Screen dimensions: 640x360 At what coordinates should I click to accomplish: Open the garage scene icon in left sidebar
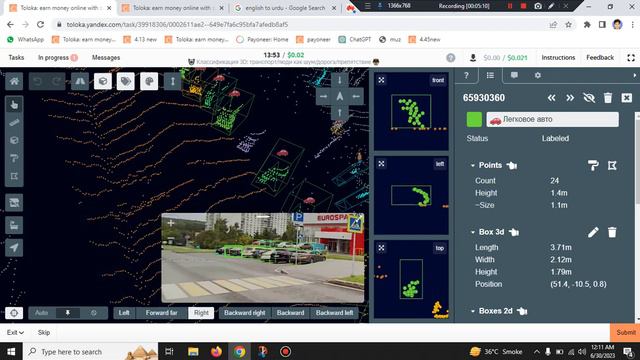click(14, 202)
